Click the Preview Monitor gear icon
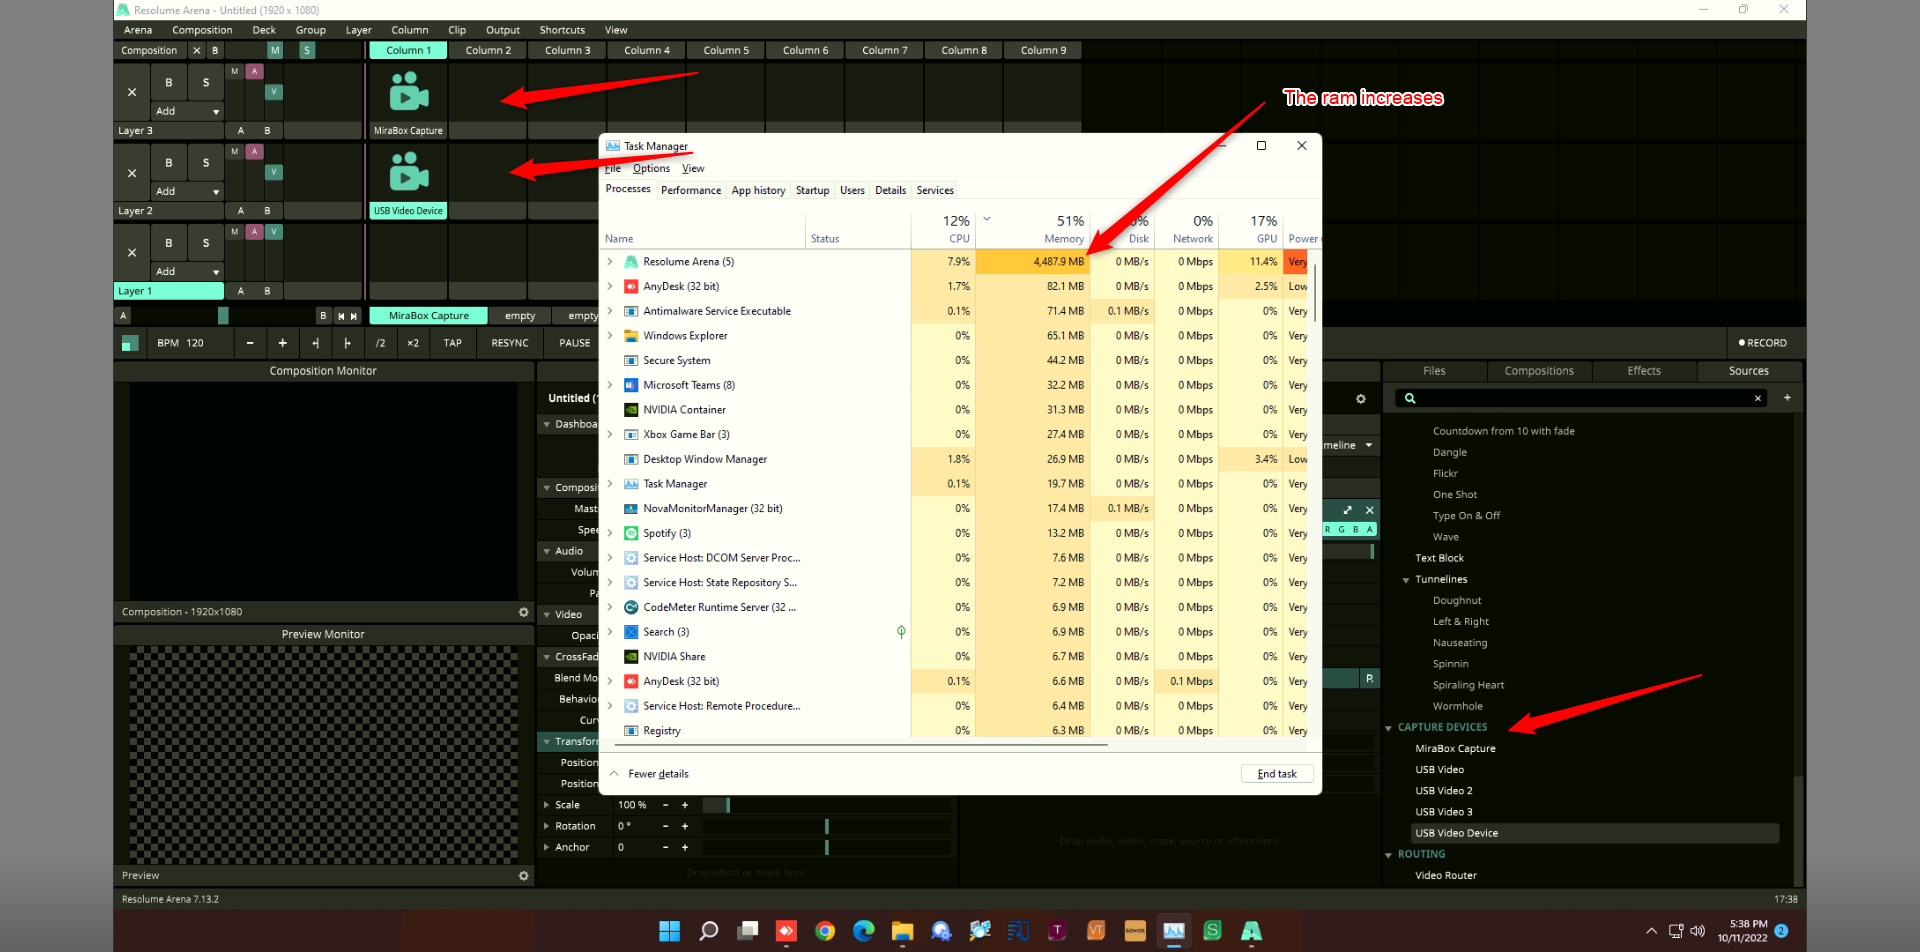 [x=523, y=876]
